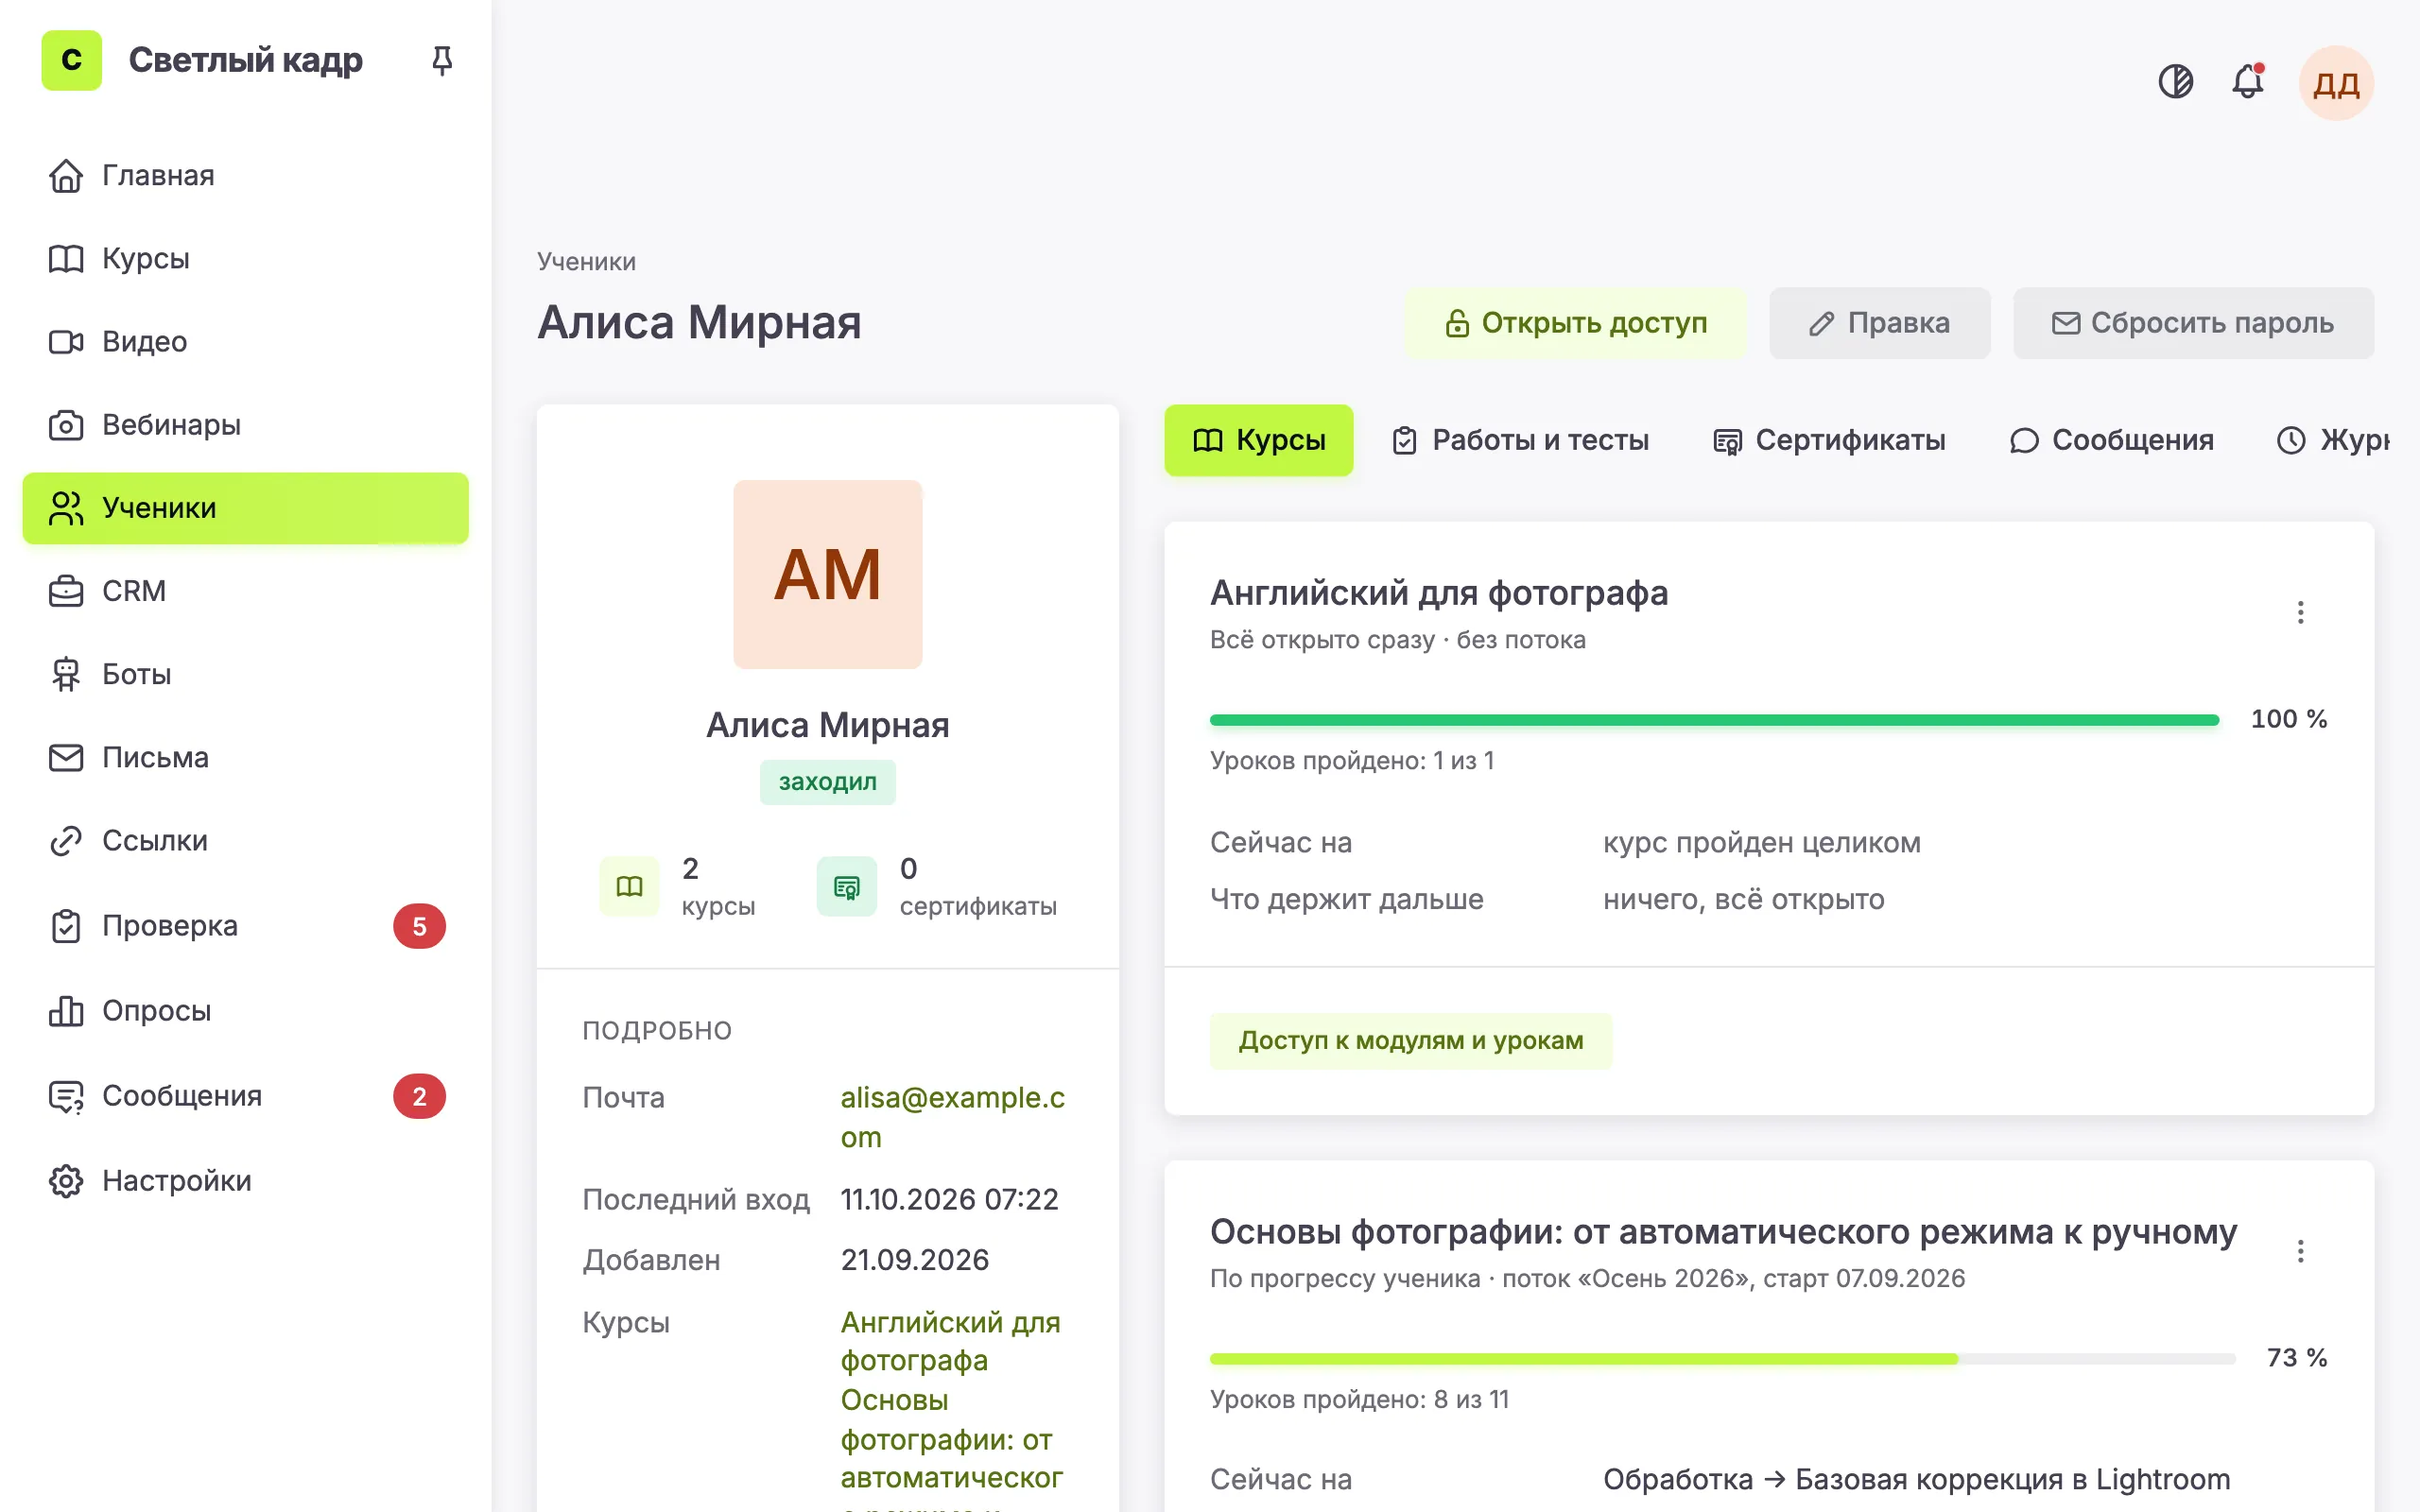Click the chat bubble icon next to sidebar Сообщения
This screenshot has width=2420, height=1512.
tap(66, 1096)
